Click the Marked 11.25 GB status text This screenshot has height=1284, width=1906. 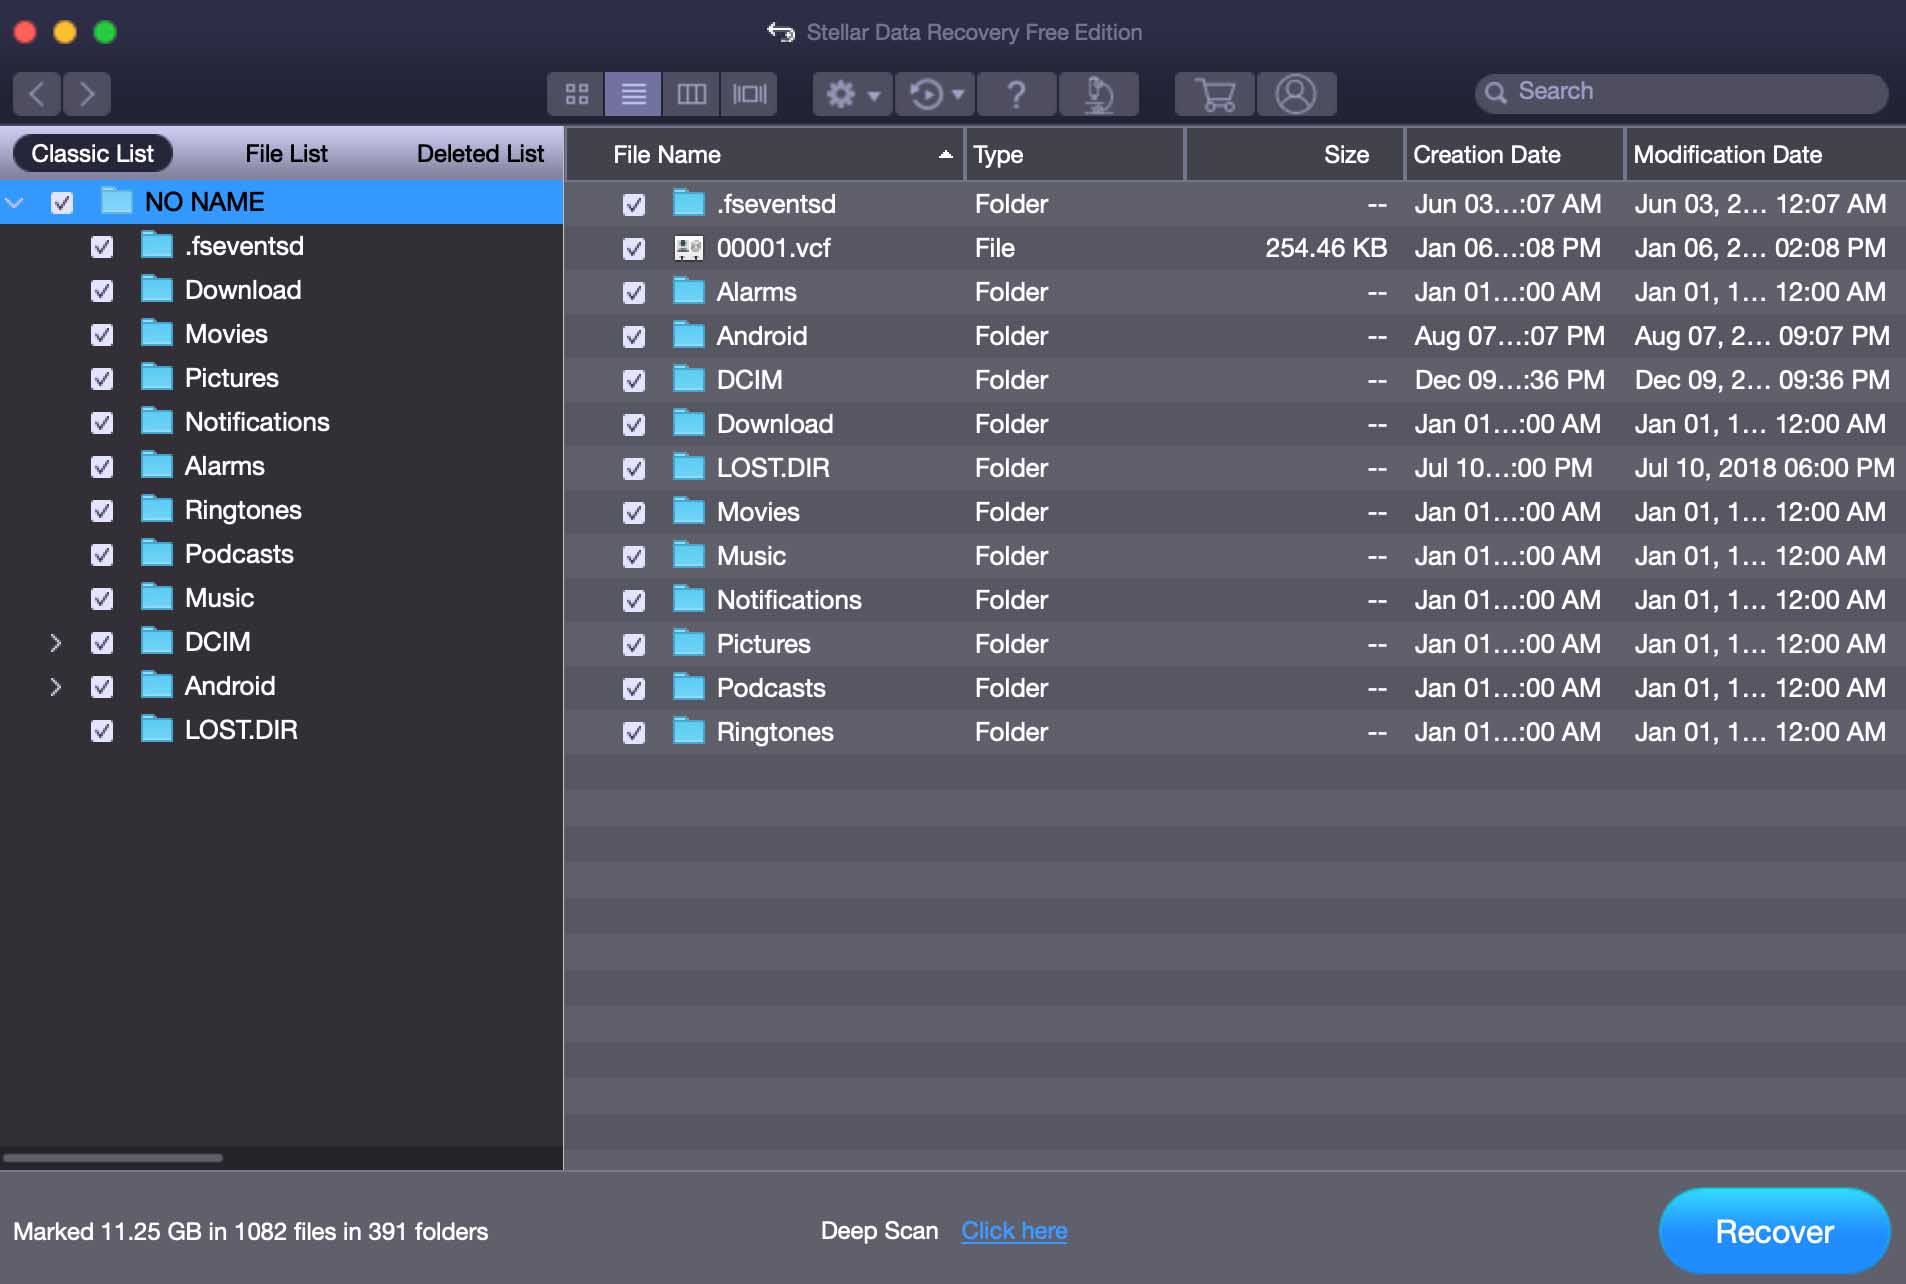click(250, 1231)
